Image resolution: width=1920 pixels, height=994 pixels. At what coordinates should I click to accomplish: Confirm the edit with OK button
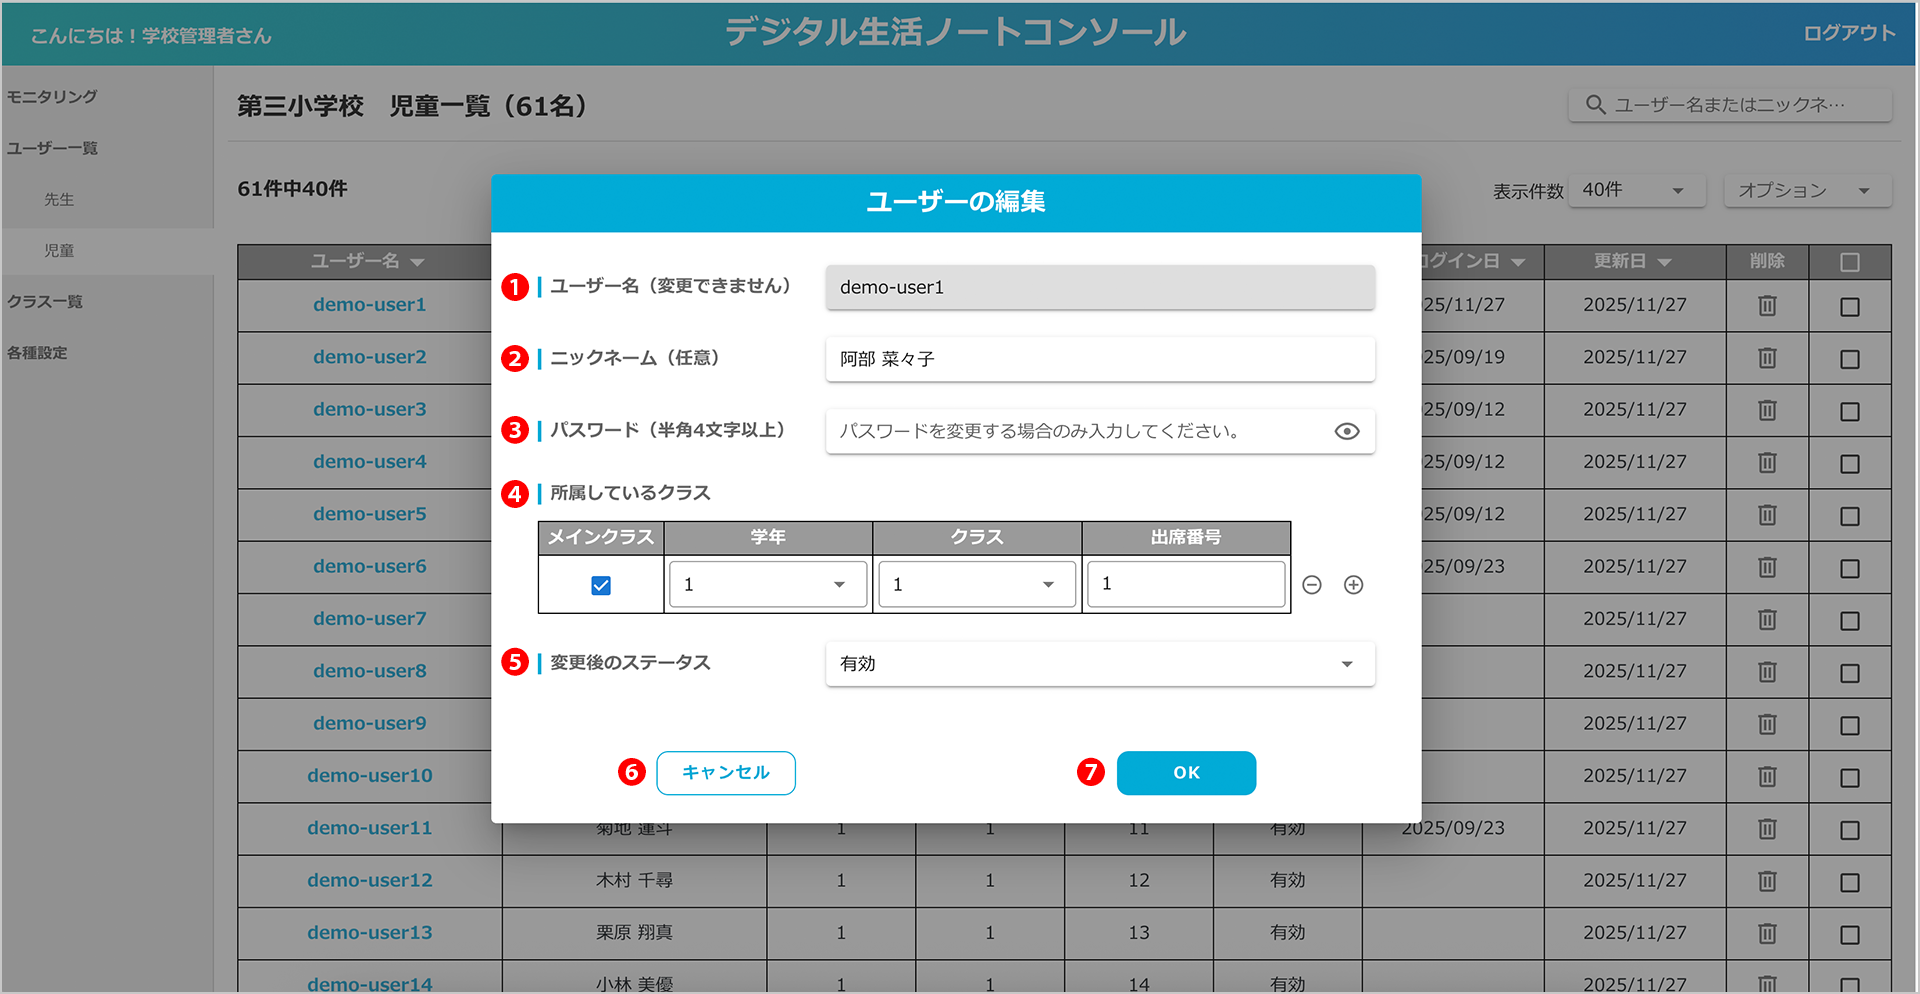click(x=1186, y=773)
